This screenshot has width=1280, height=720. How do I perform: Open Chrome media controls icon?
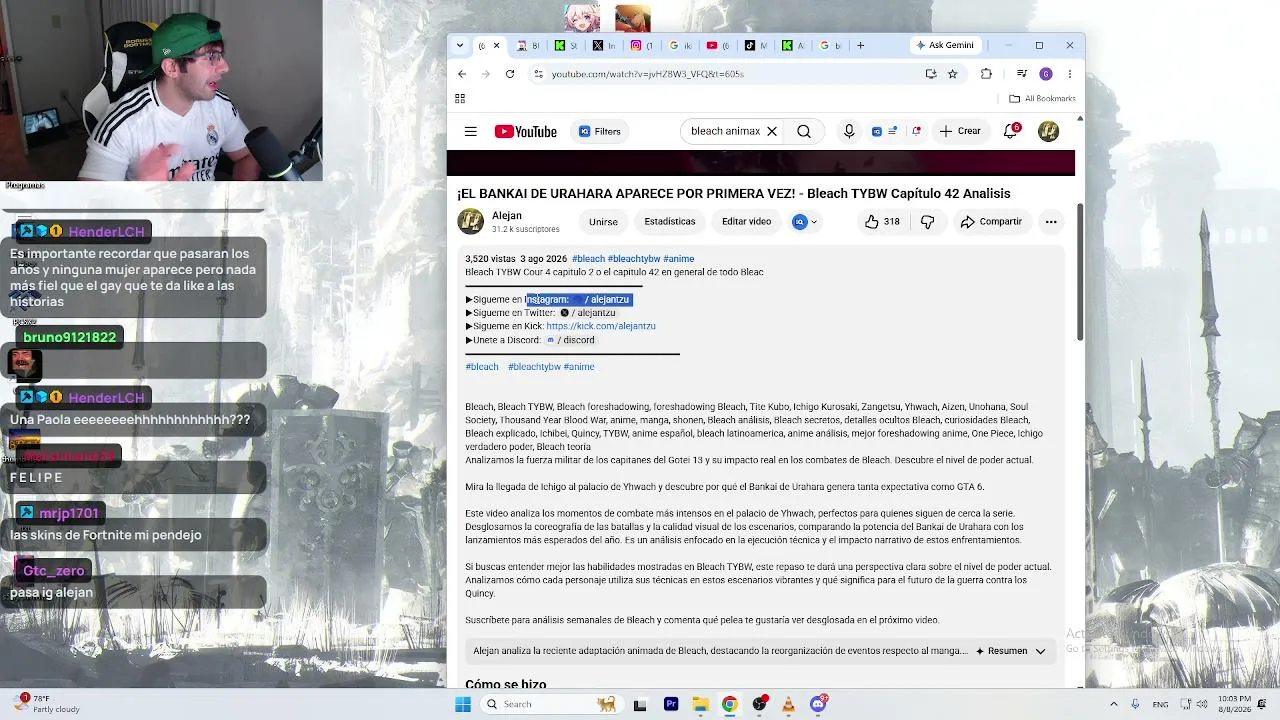1022,74
